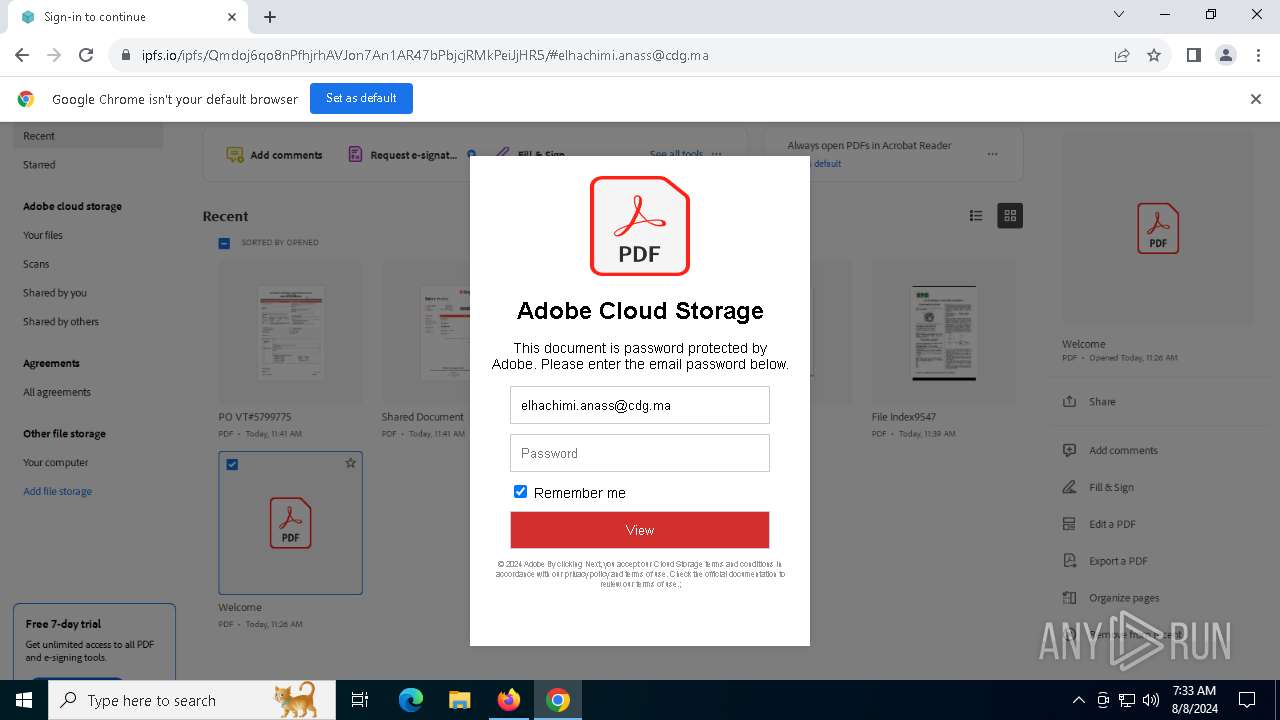Go back with the browser back arrow
Image resolution: width=1280 pixels, height=720 pixels.
[x=22, y=55]
